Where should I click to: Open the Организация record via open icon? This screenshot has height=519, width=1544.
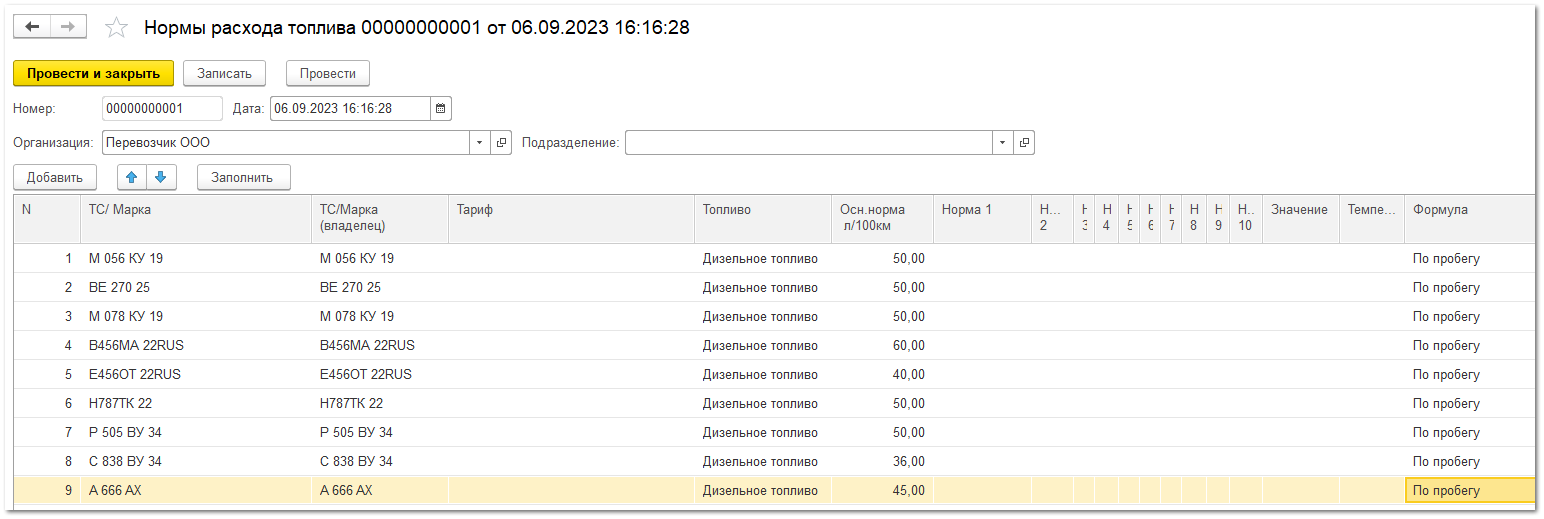point(502,143)
